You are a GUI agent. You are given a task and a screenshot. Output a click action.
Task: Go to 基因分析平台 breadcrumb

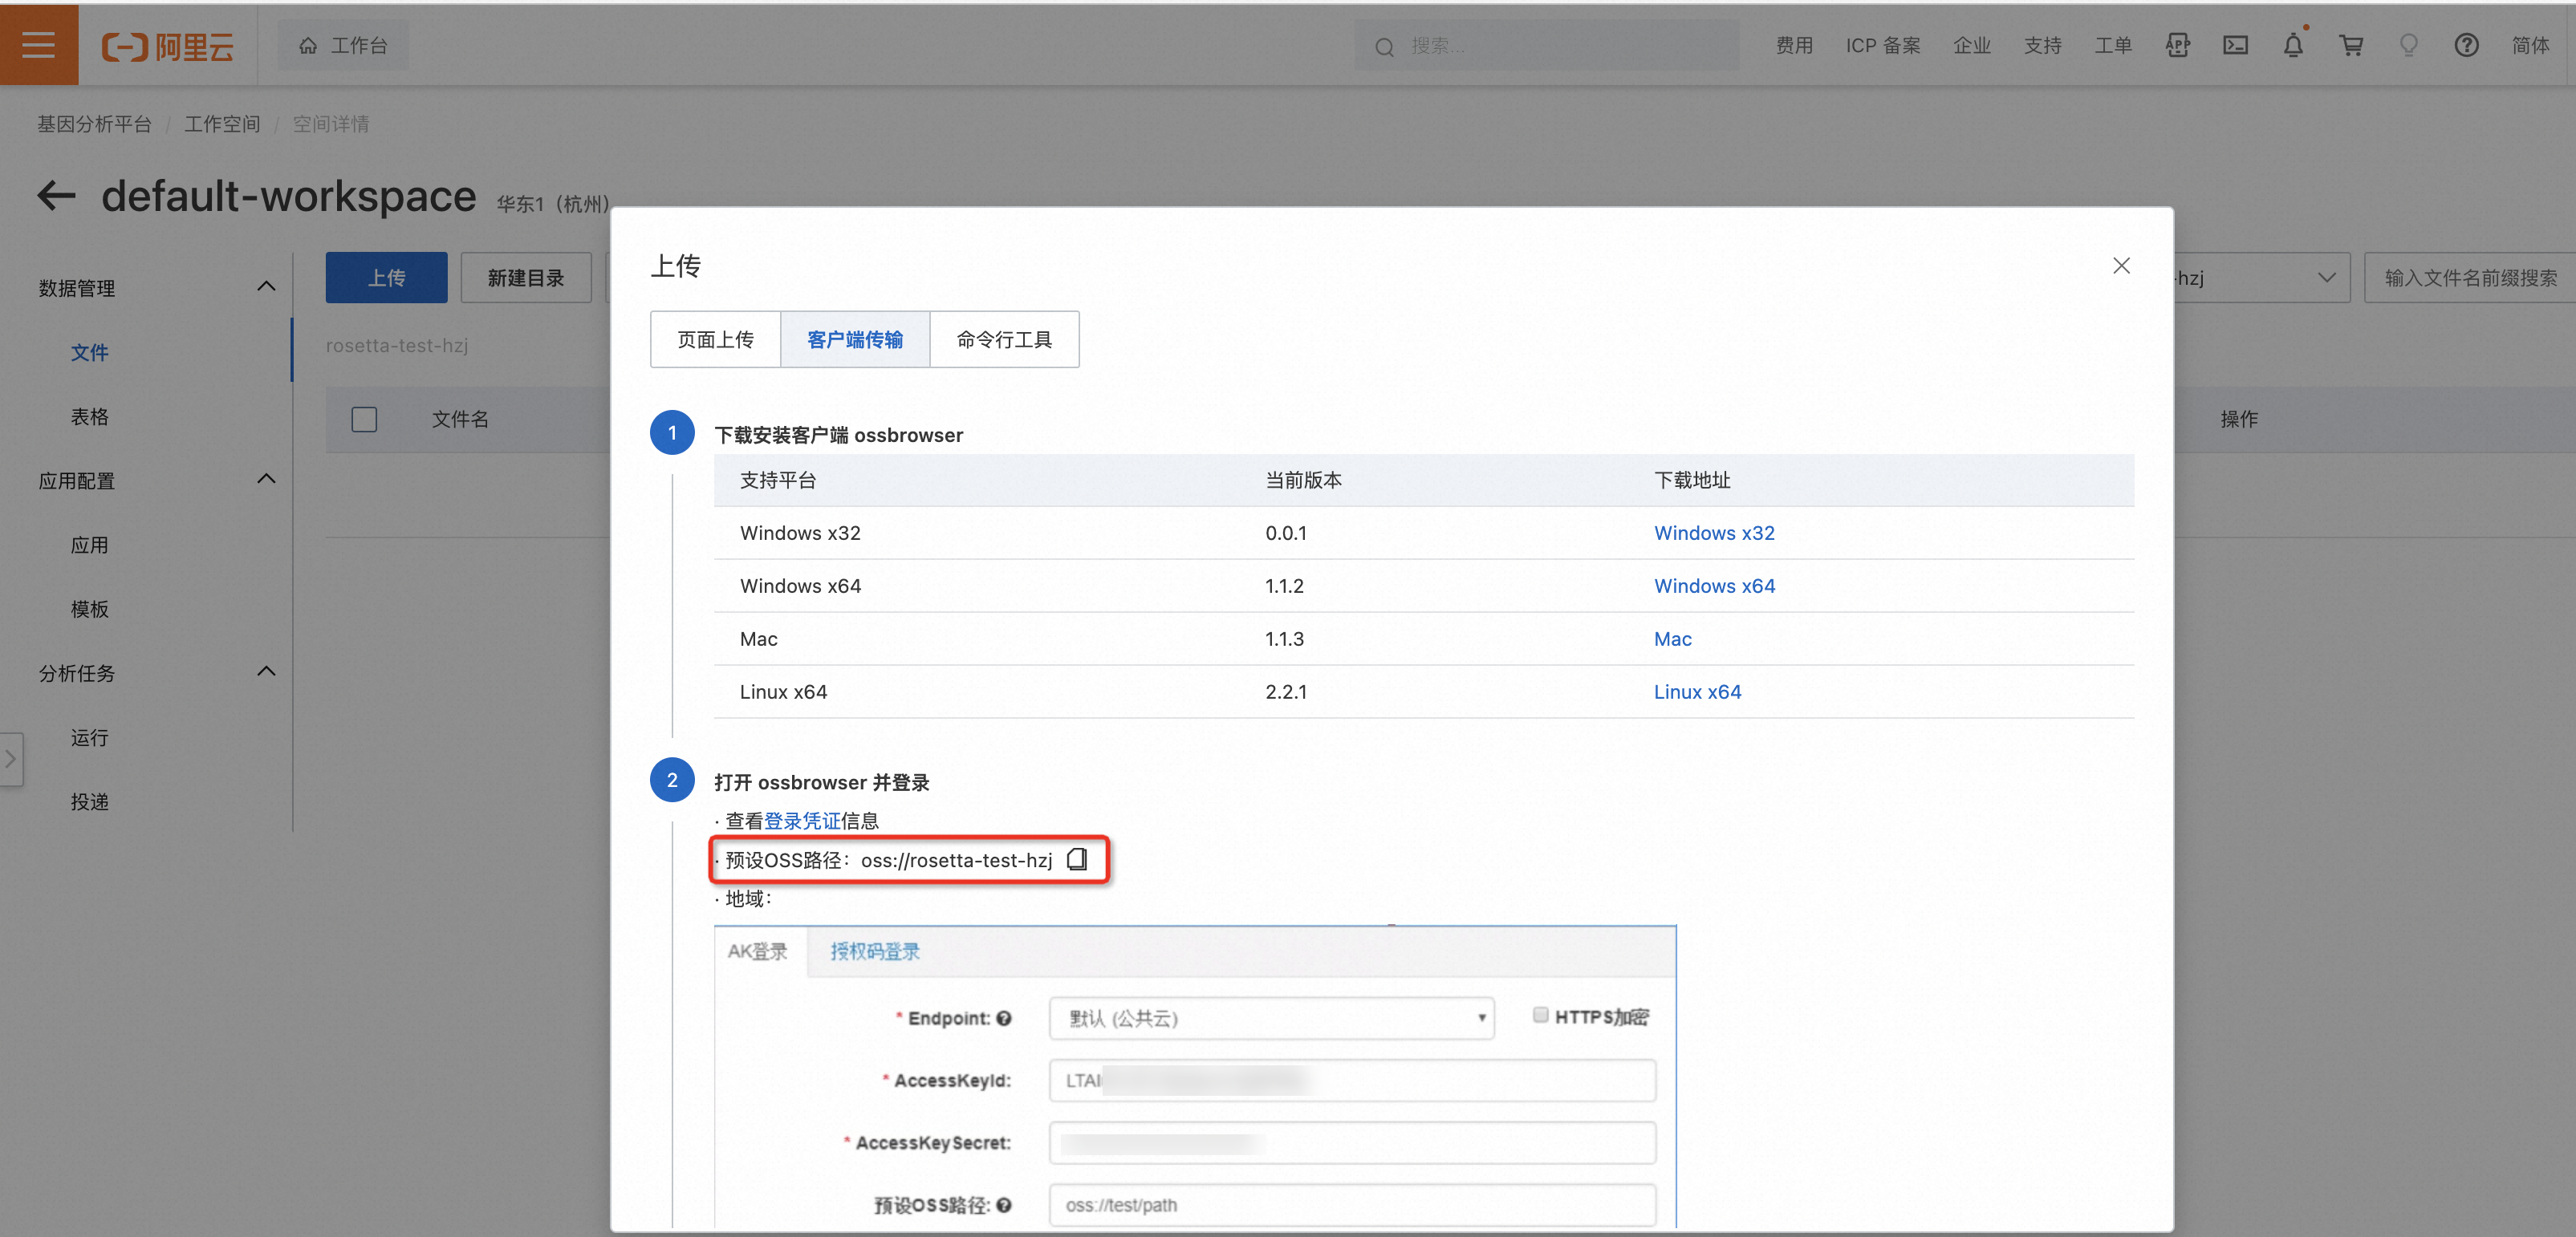tap(94, 124)
